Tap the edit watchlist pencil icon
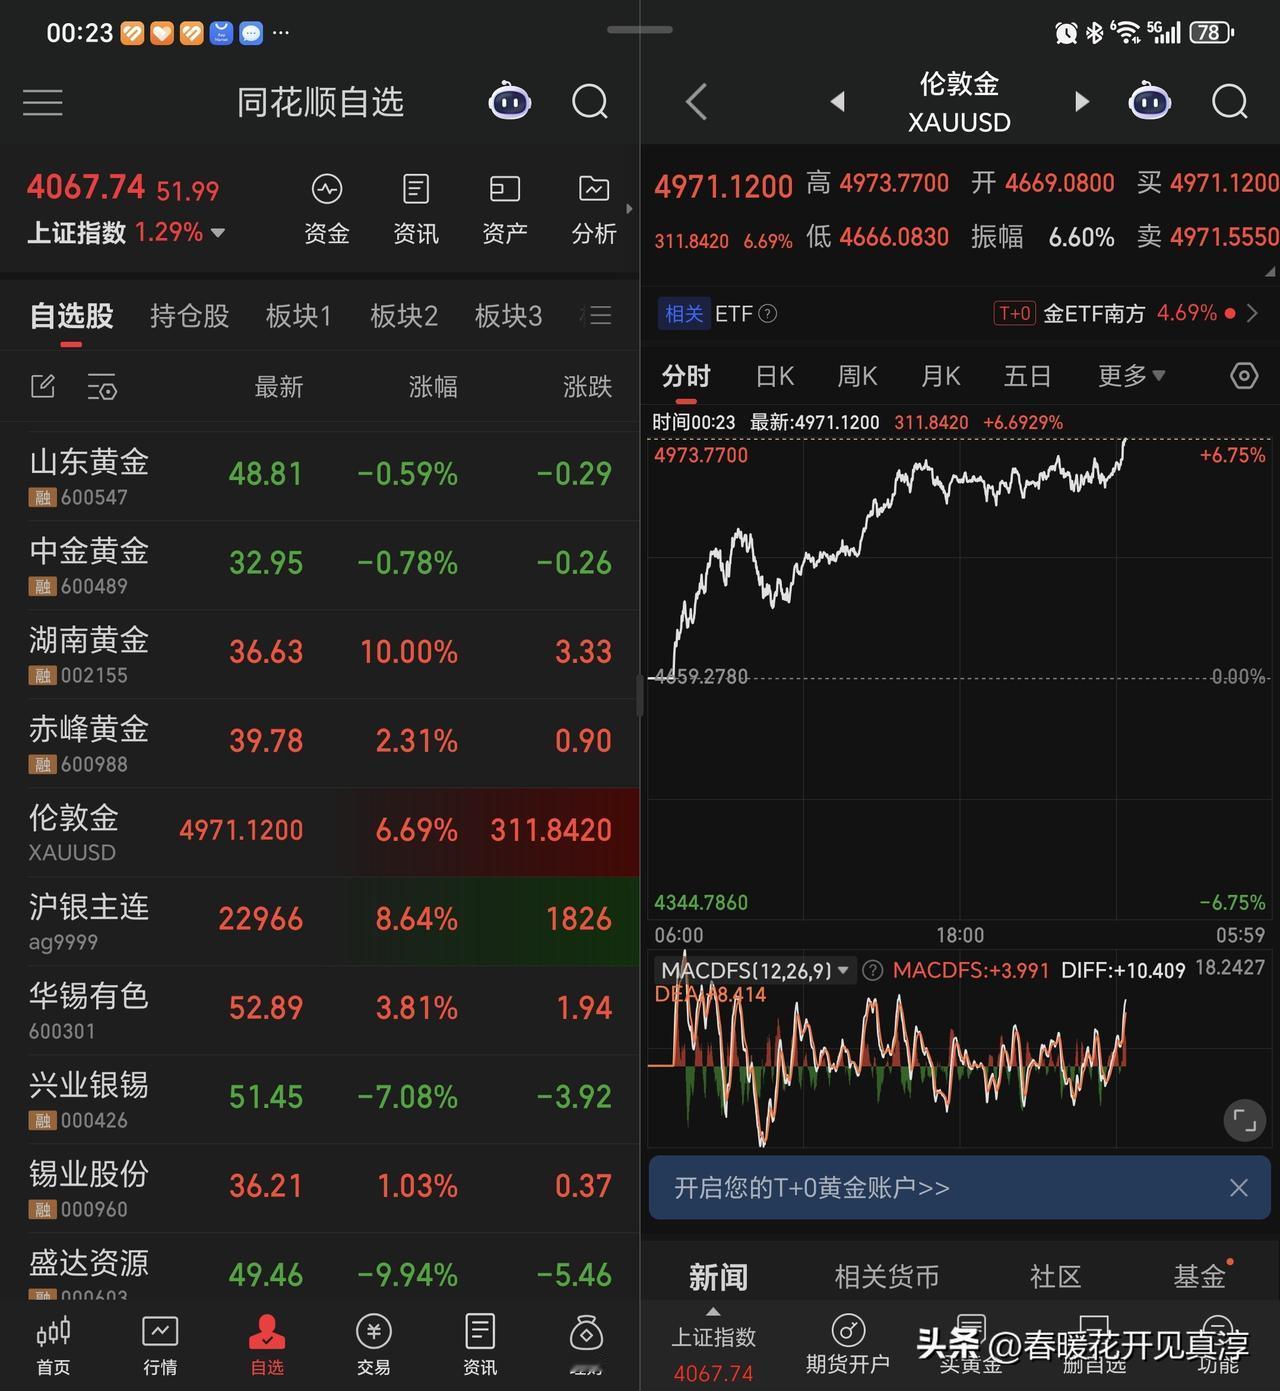Screen dimensions: 1280x1391 [43, 386]
